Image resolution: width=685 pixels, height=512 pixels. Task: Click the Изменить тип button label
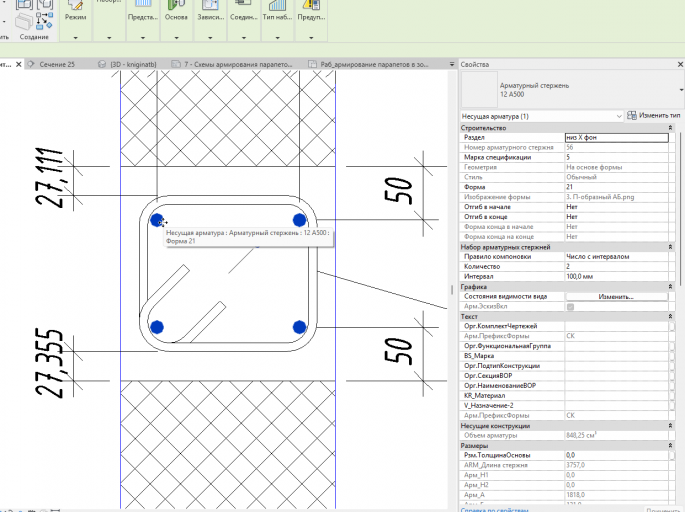pyautogui.click(x=660, y=115)
